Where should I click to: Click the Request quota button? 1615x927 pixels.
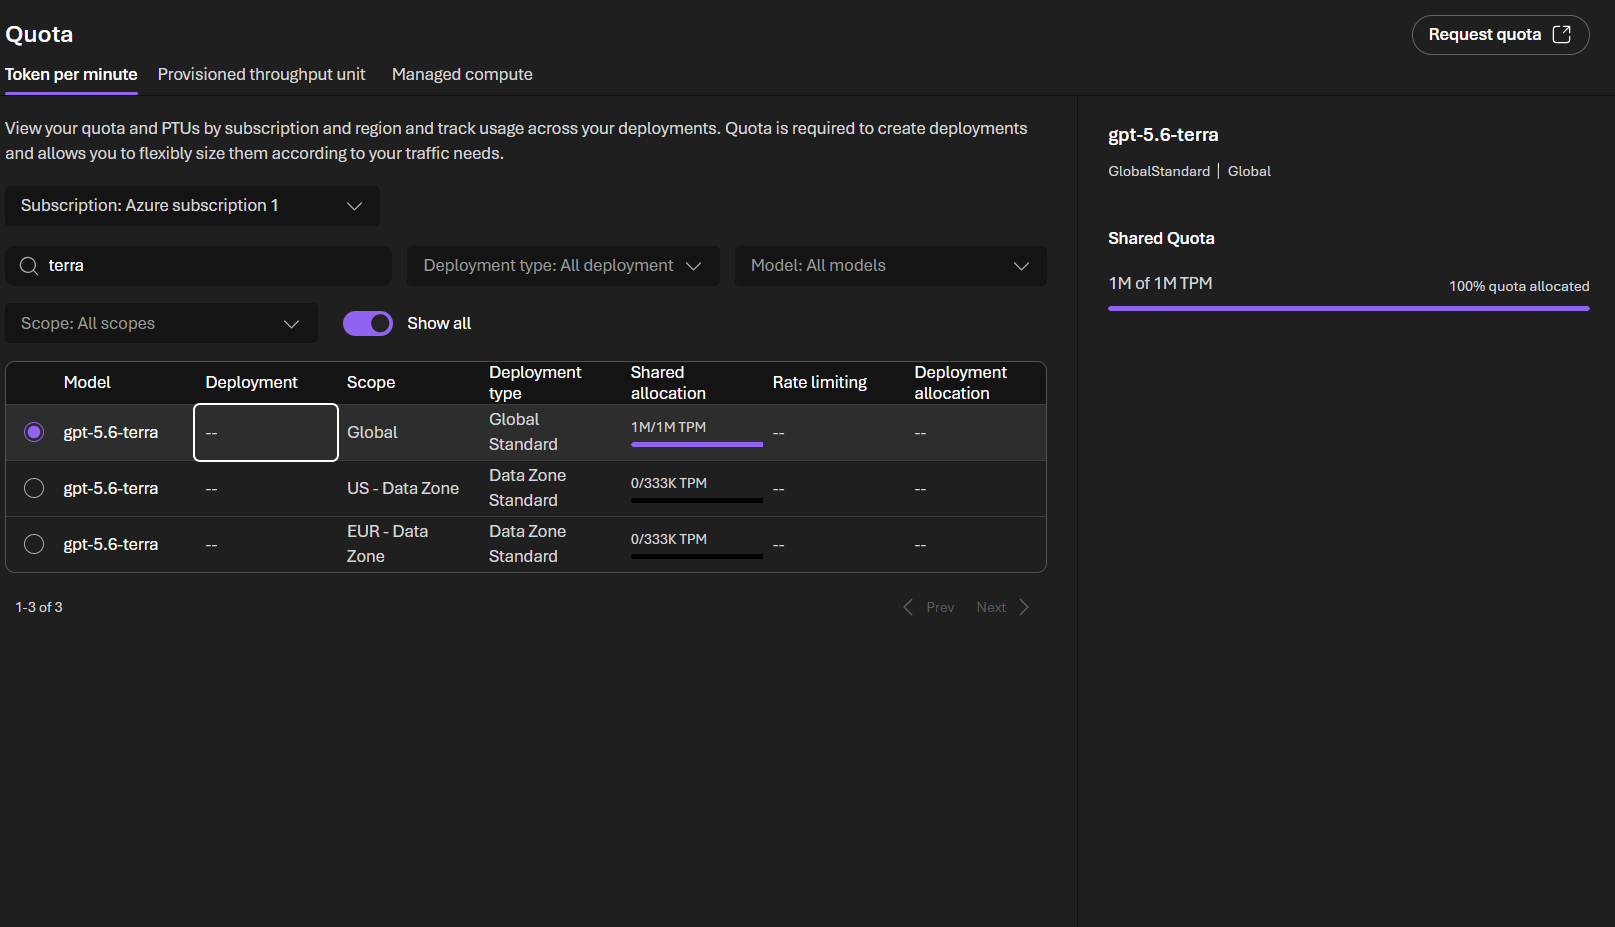[1500, 35]
